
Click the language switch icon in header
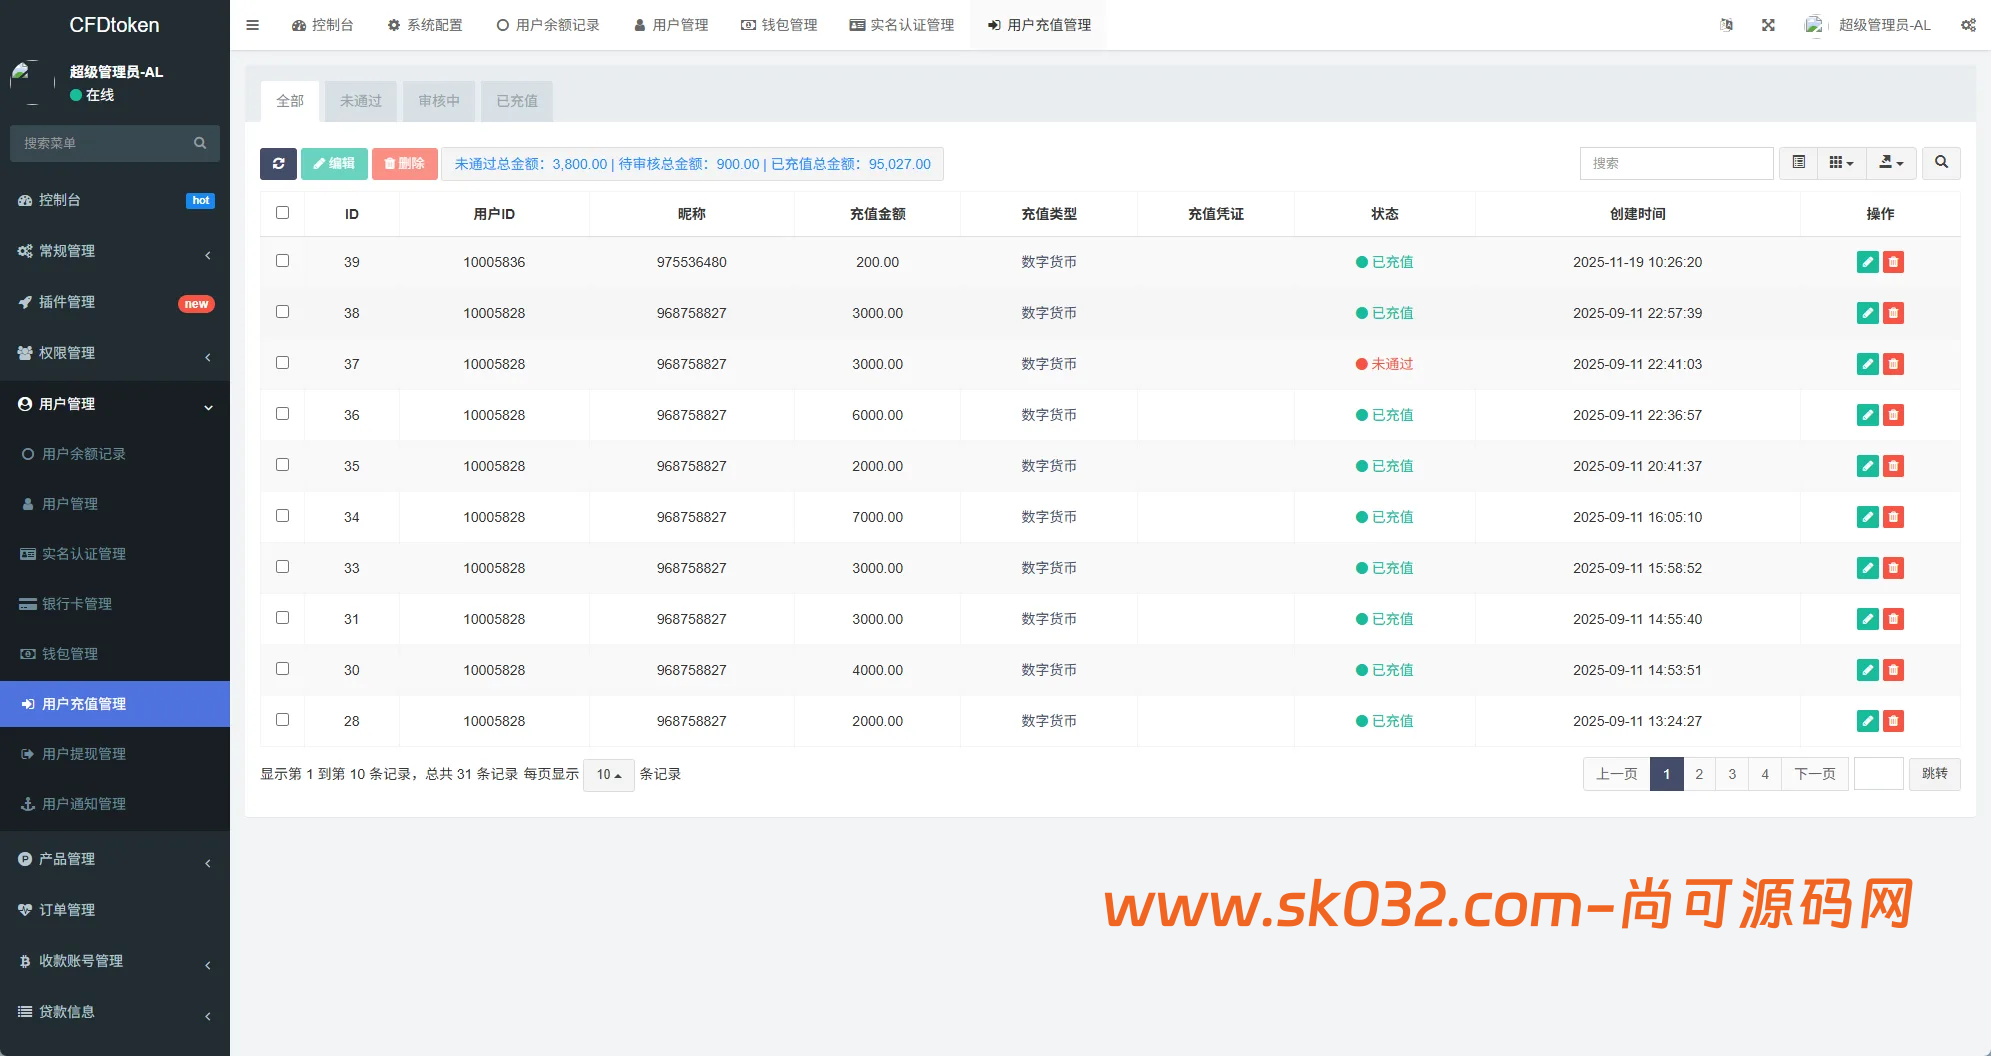click(x=1726, y=25)
